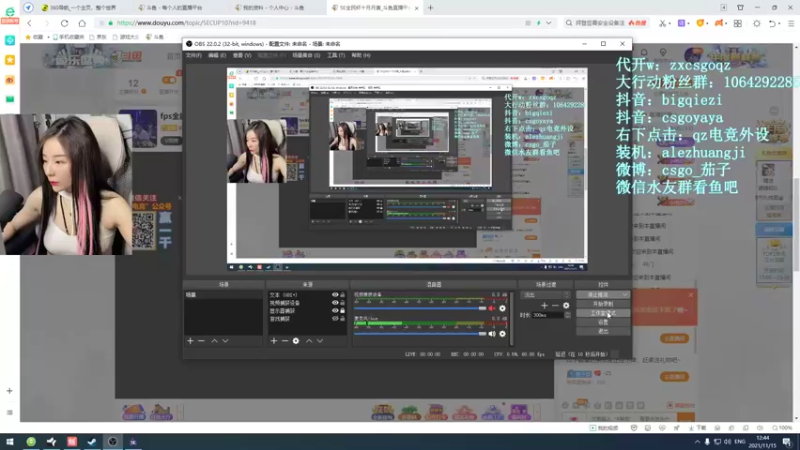Viewport: 800px width, 450px height.
Task: Adjust transition duration spinner arrows
Action: tap(567, 315)
